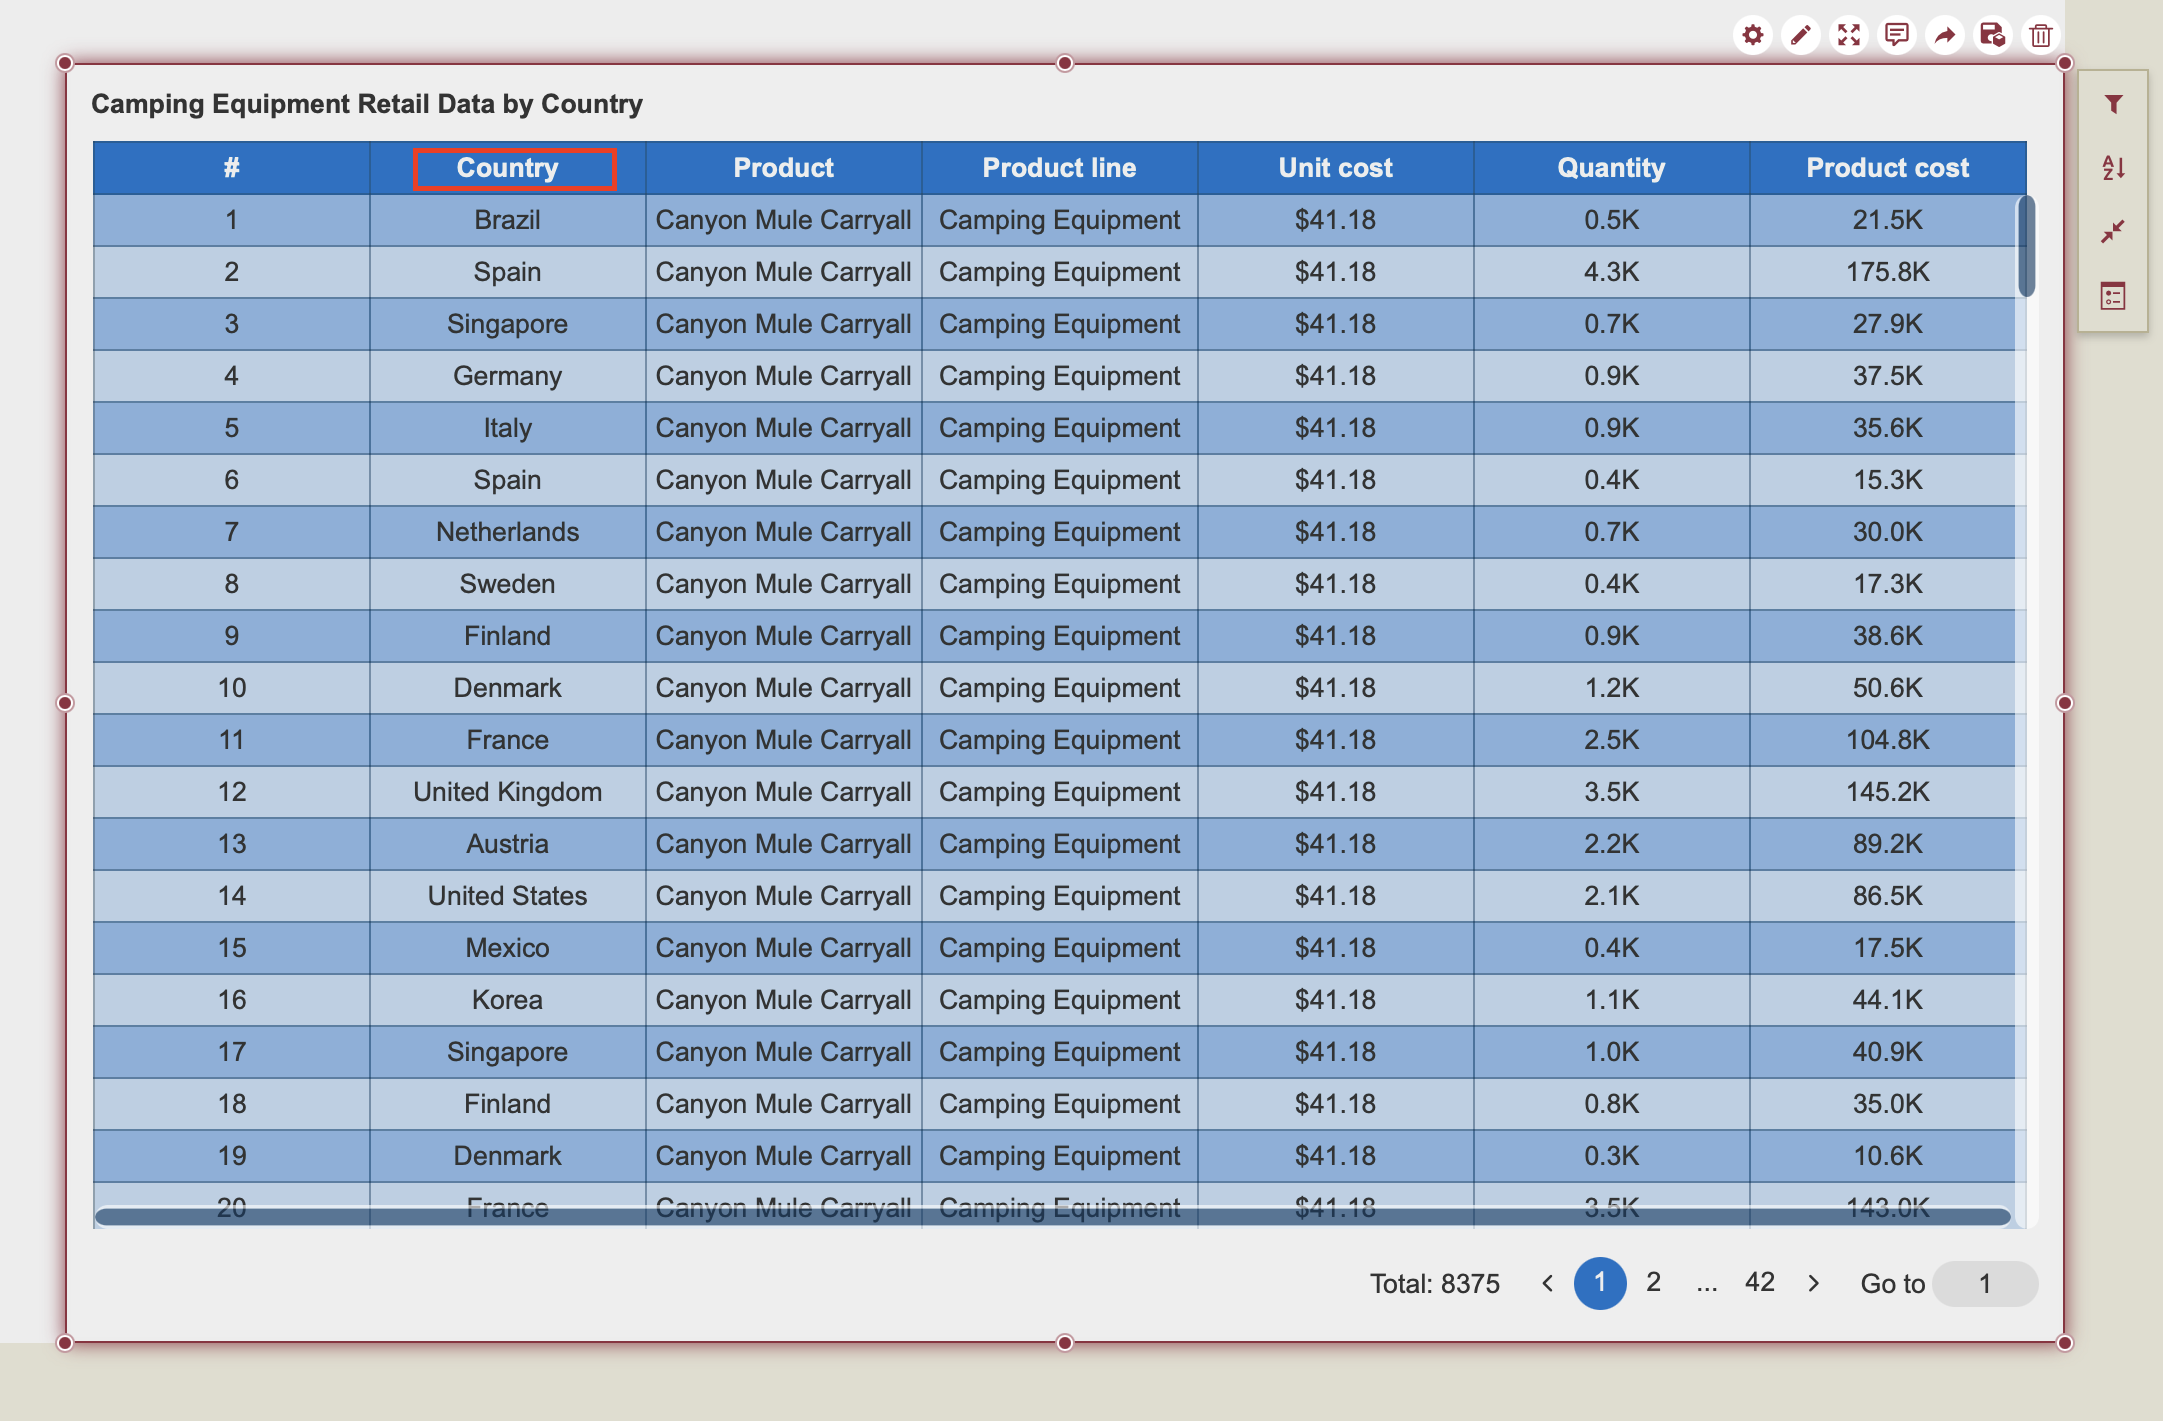Screen dimensions: 2163x1421
Task: Open the filter funnel icon
Action: click(x=2113, y=104)
